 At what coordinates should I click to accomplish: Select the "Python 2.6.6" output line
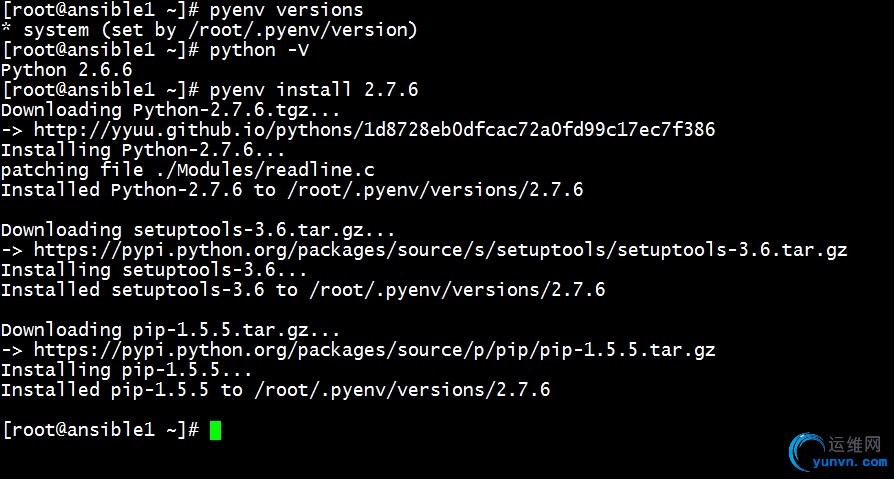coord(66,70)
